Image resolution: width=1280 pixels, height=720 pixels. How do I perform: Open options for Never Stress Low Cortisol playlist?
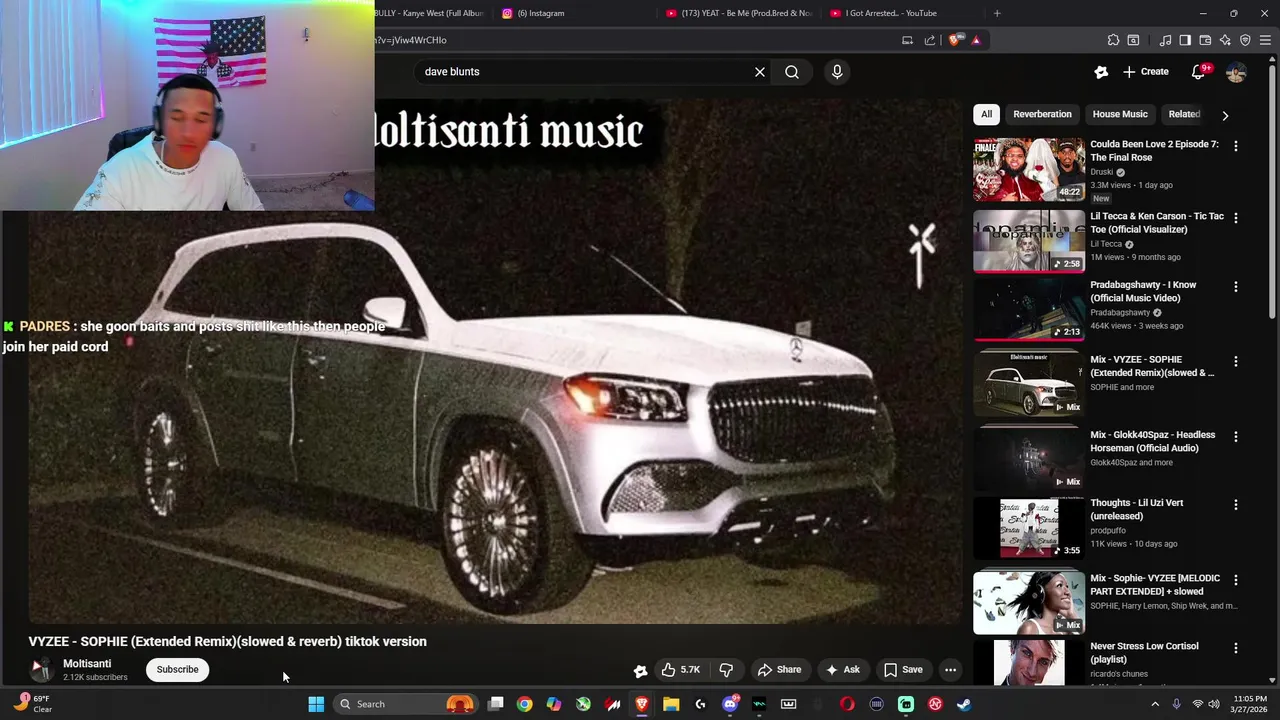coord(1236,648)
